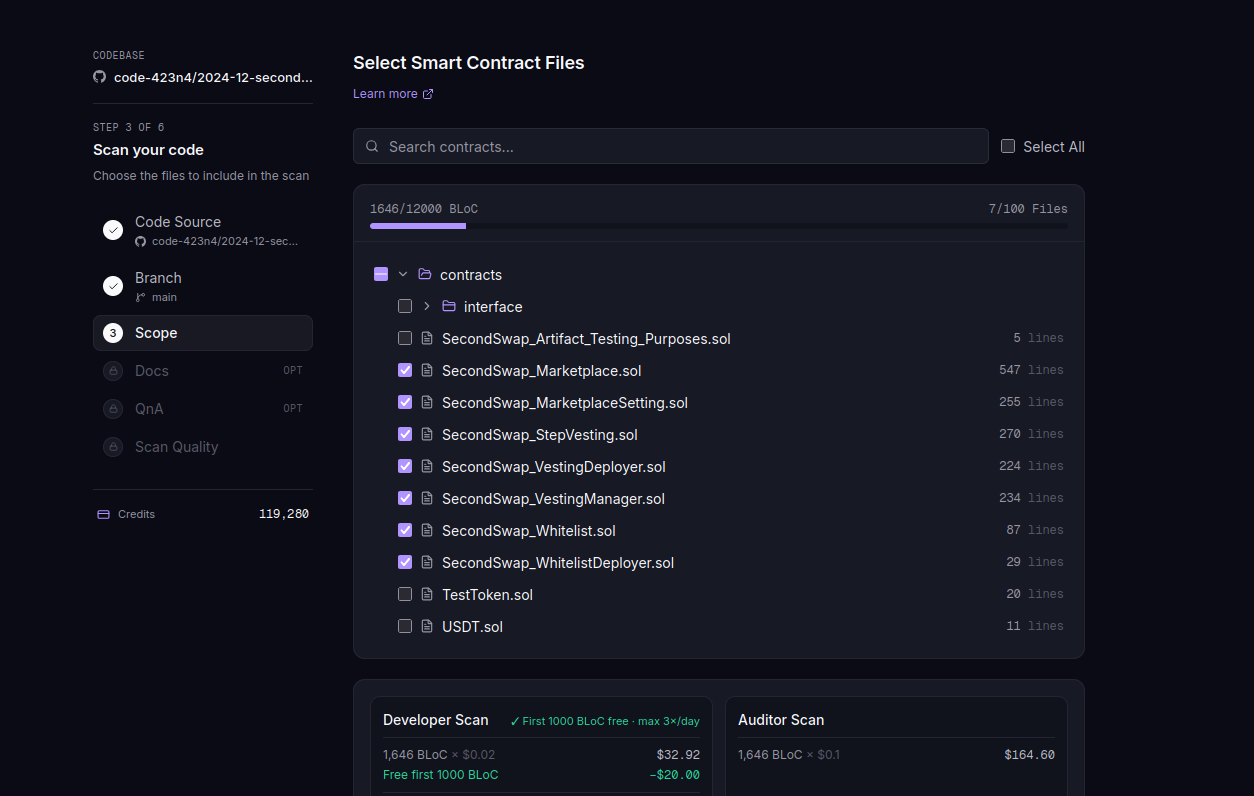
Task: Check the SecondSwap_Artifact_Testing_Purposes.sol checkbox
Action: (405, 338)
